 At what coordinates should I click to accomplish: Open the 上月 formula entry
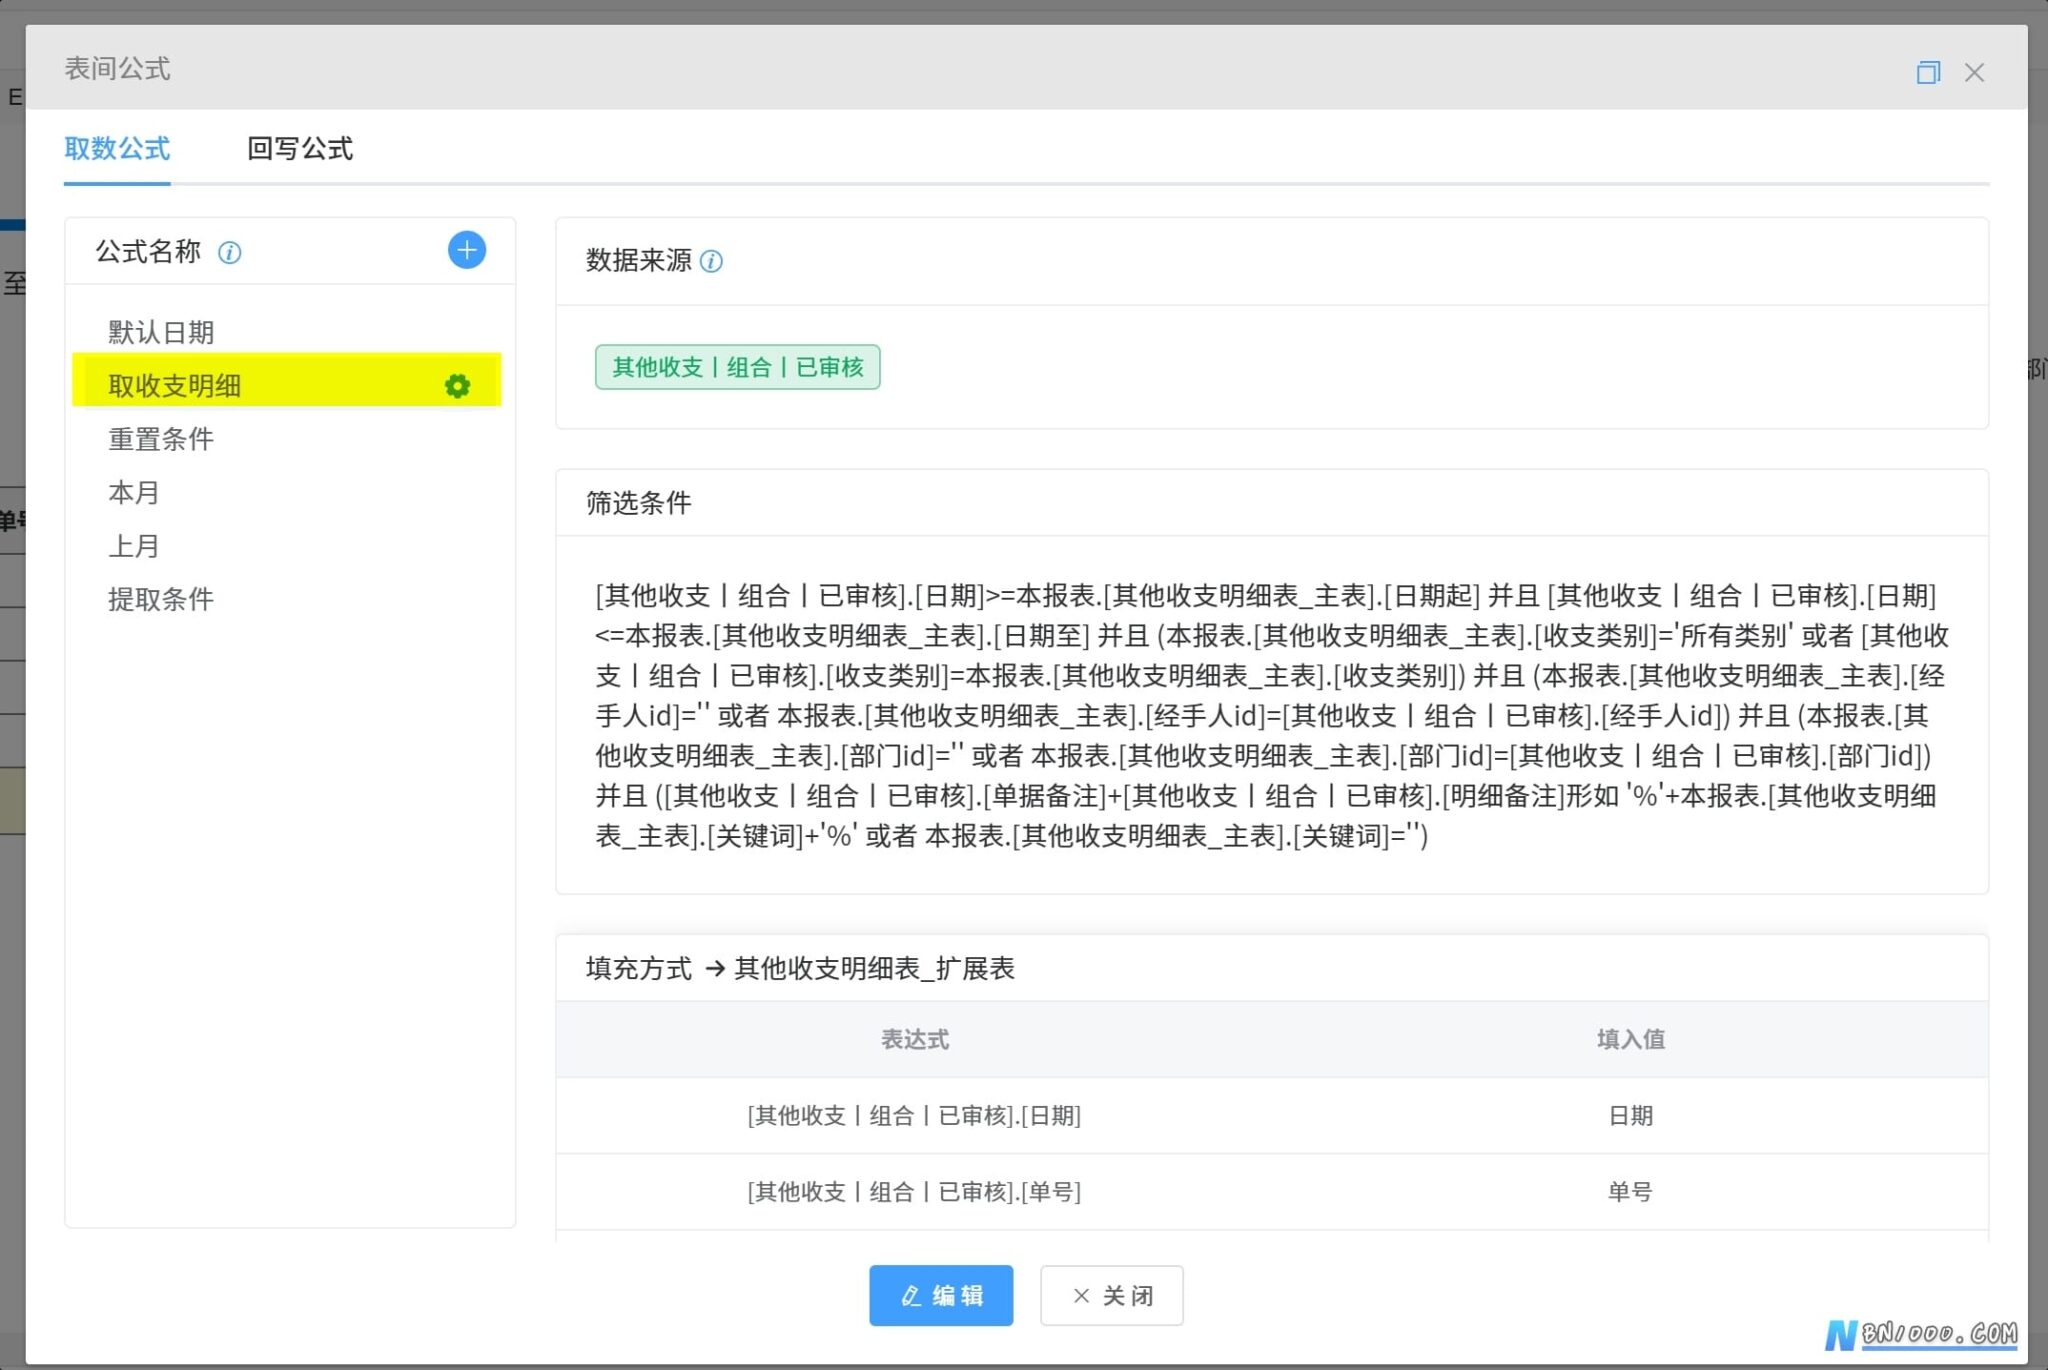pyautogui.click(x=134, y=546)
